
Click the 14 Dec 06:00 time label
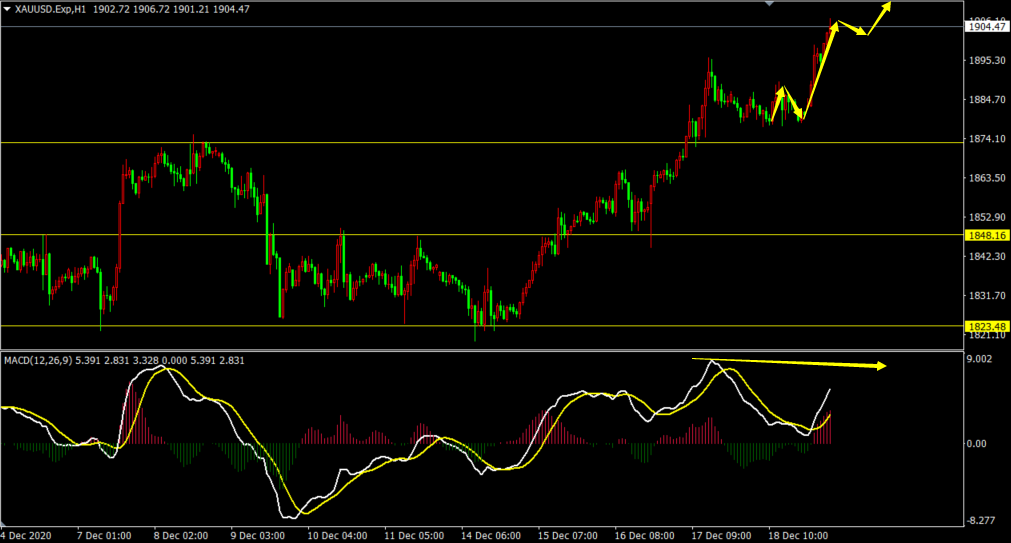[x=491, y=535]
